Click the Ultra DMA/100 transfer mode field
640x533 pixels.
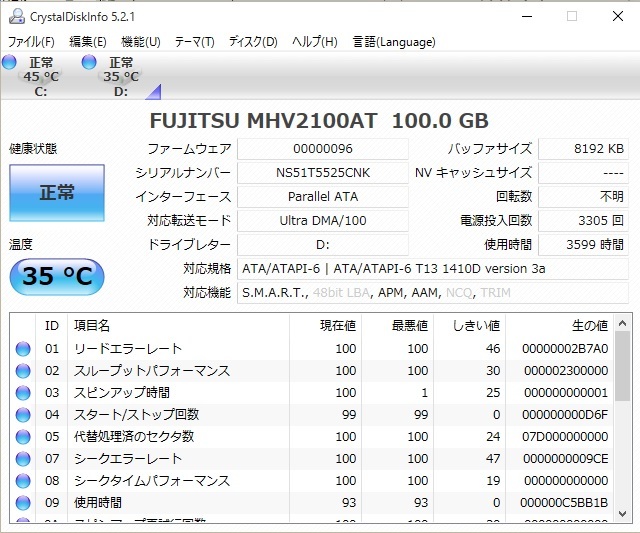[322, 221]
